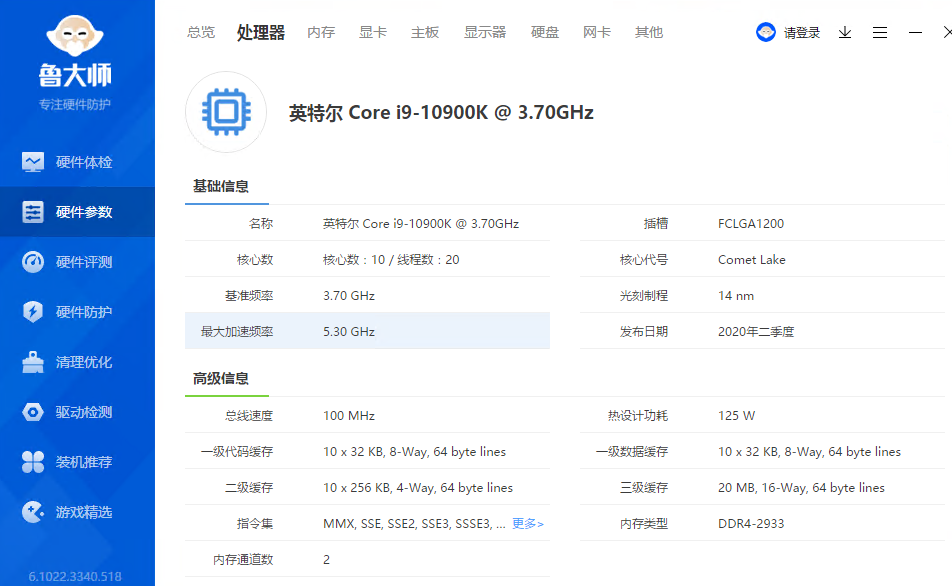Screen dimensions: 952x586
Task: Click the 2020年二季度 release date value
Action: coord(756,332)
